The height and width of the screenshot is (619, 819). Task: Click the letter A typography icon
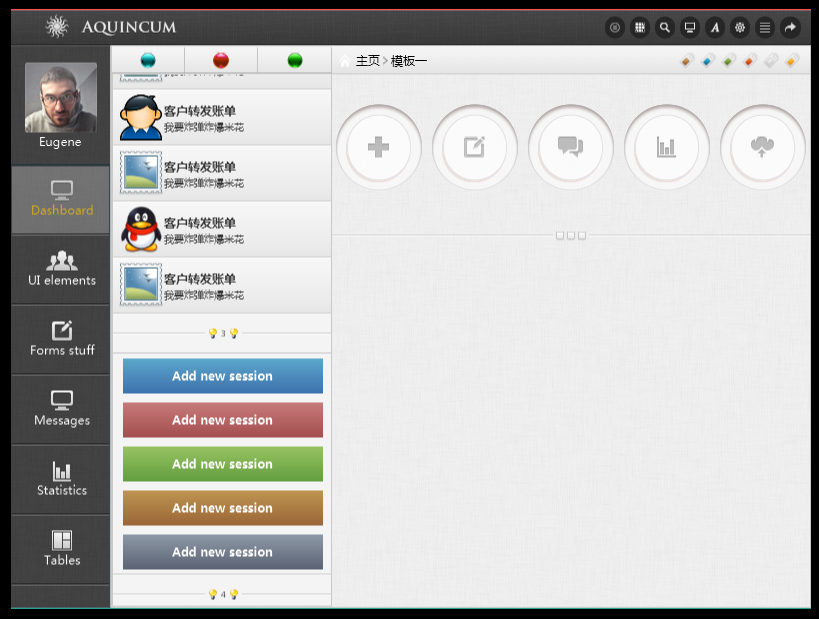714,27
